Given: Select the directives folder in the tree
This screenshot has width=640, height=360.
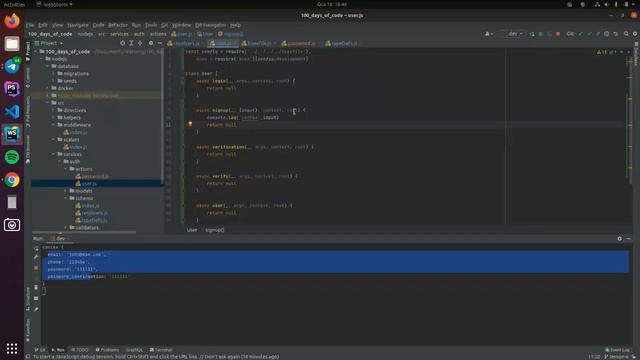Looking at the screenshot, I should point(75,110).
